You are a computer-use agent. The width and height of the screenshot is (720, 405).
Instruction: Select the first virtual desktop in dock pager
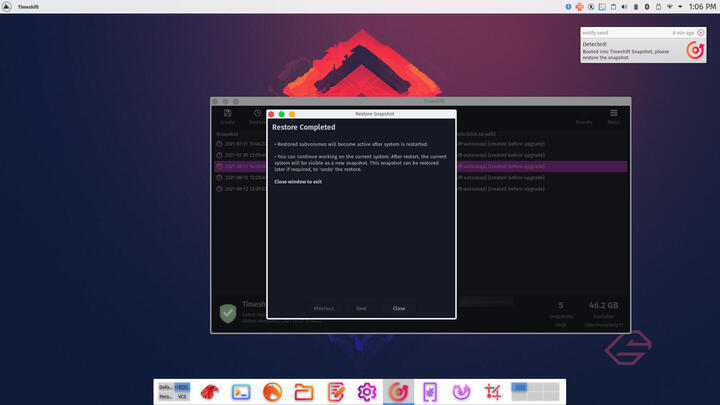[519, 387]
